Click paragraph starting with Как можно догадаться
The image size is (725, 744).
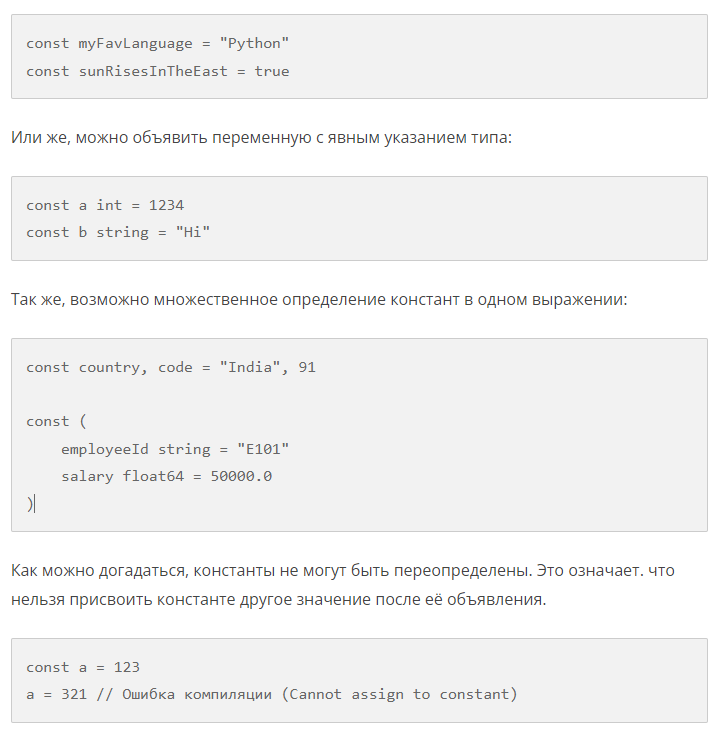(343, 585)
